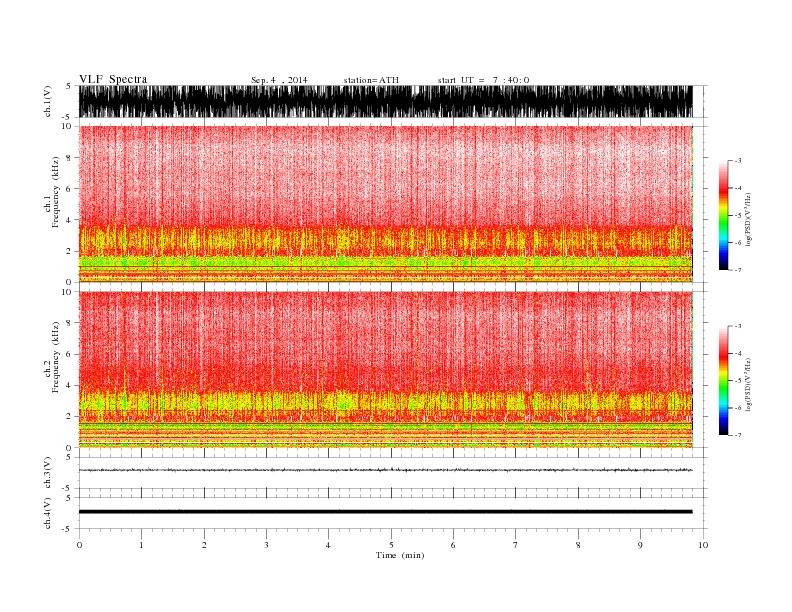Click the ch.1 frequency tick label "8"

(69, 158)
